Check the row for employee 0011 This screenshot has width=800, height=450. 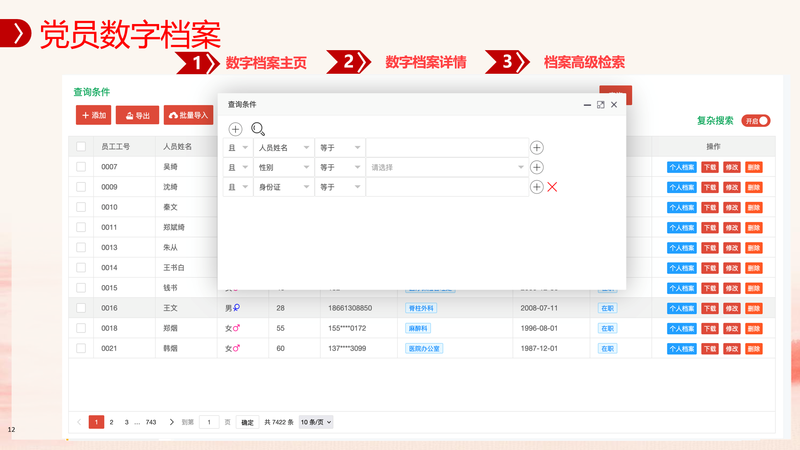(x=81, y=227)
